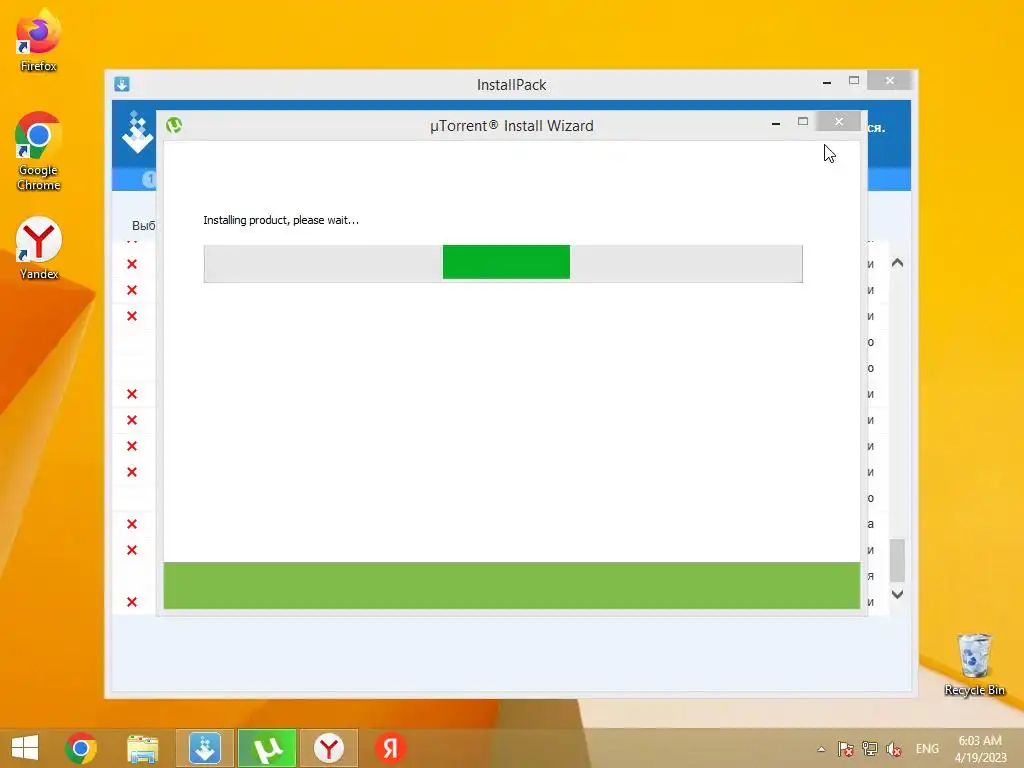Open the red Yandex Я taskbar icon
Viewport: 1024px width, 768px height.
[391, 748]
